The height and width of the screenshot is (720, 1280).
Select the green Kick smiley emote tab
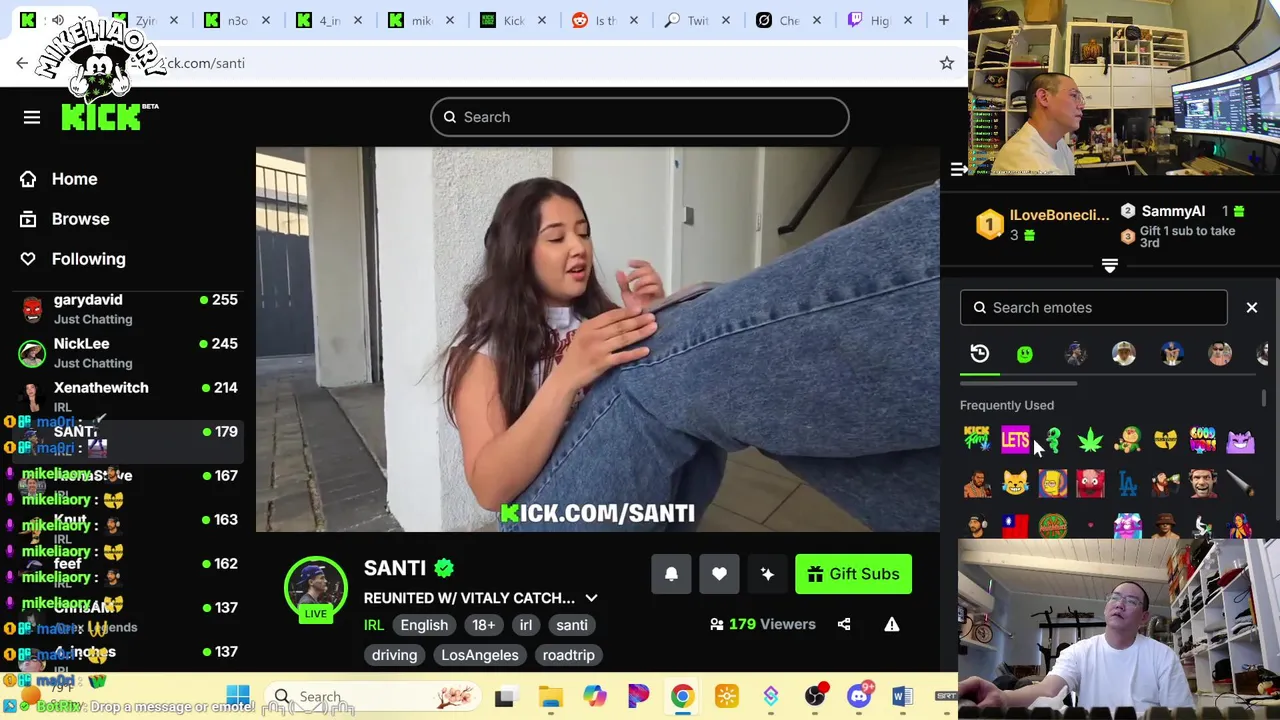(x=1025, y=354)
